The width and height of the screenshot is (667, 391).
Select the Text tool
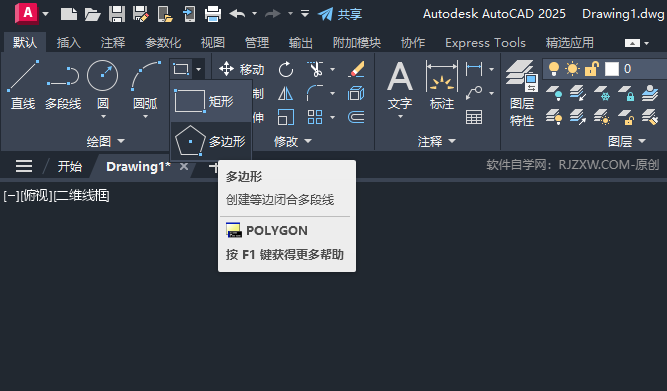(x=400, y=85)
